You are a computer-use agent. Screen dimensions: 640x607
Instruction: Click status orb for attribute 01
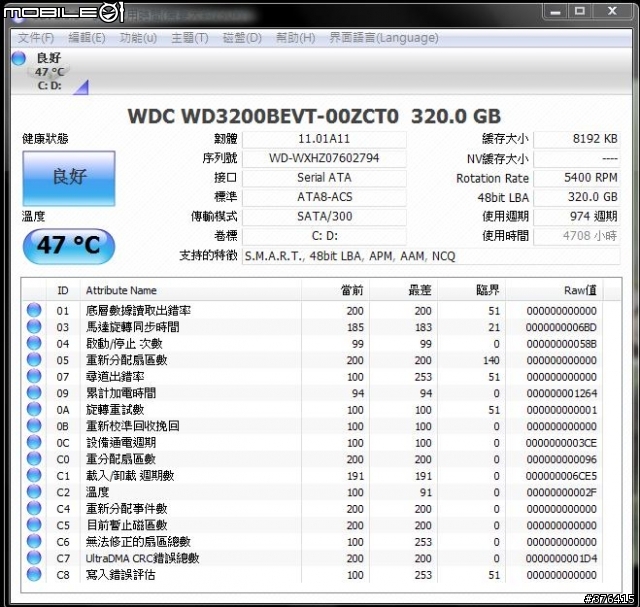[34, 310]
